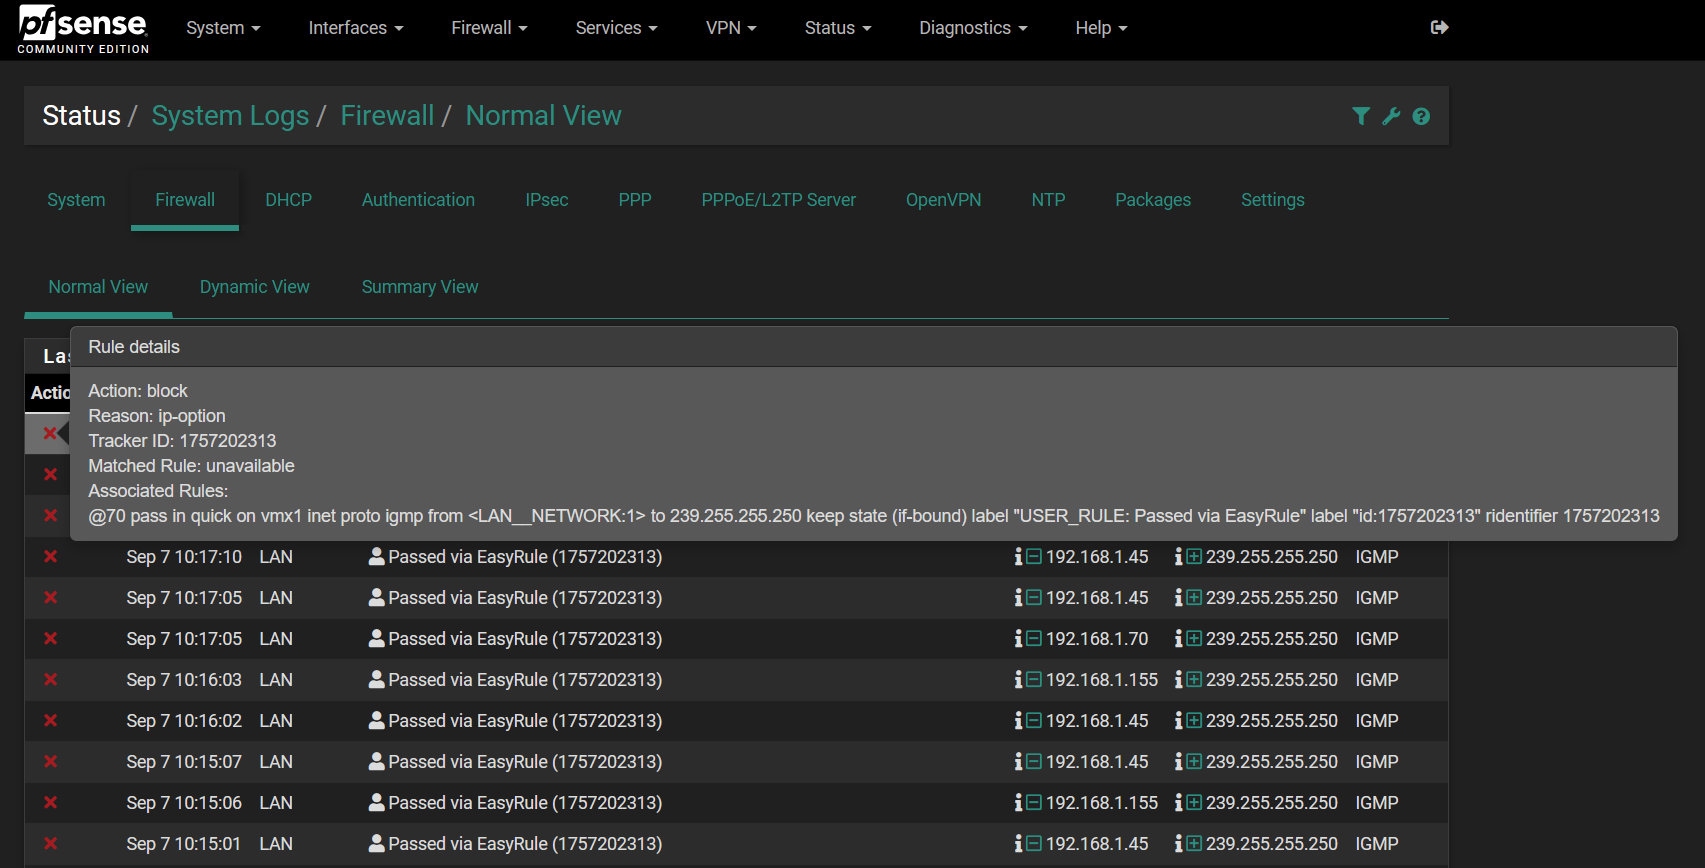Image resolution: width=1705 pixels, height=868 pixels.
Task: Open the log Settings tab
Action: click(x=1273, y=200)
